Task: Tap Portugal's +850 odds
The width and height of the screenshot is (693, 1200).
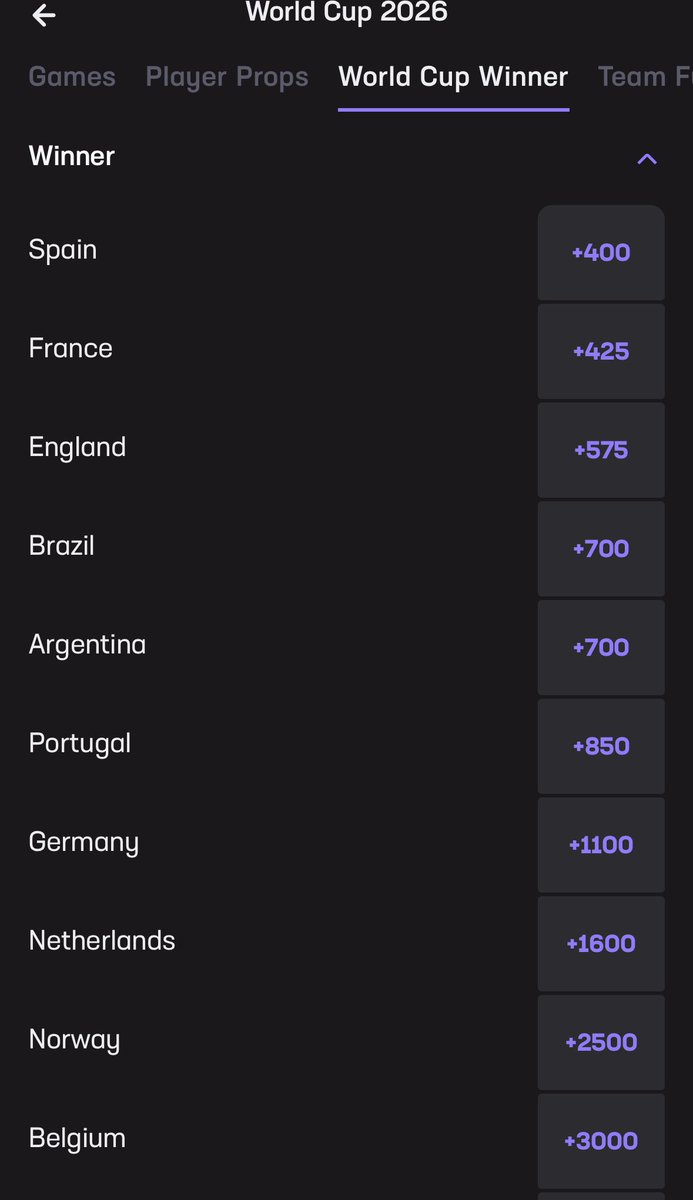Action: (601, 746)
